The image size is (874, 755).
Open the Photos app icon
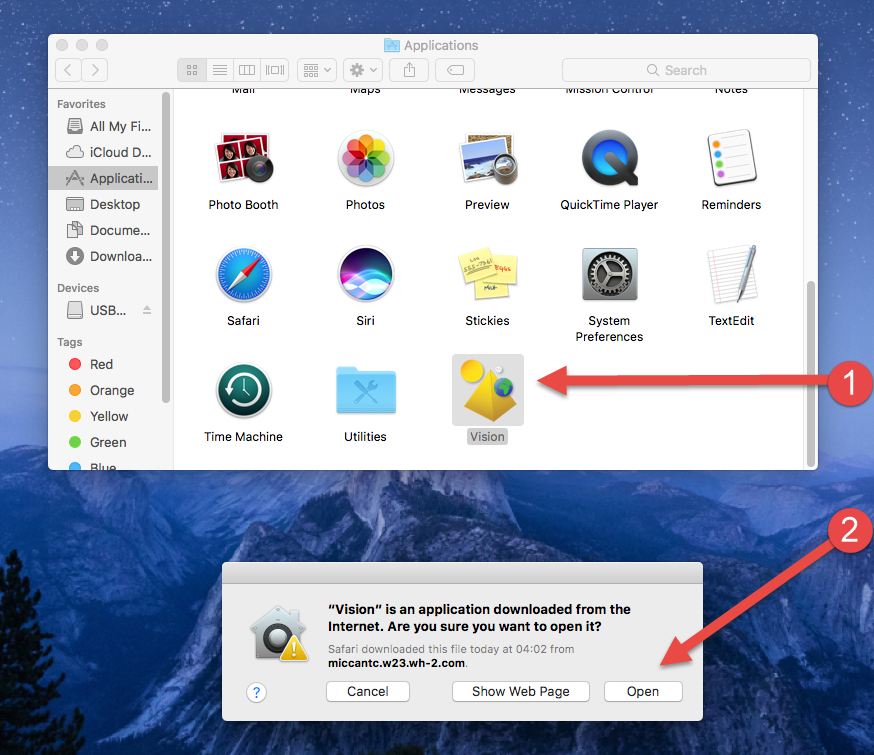pos(366,159)
